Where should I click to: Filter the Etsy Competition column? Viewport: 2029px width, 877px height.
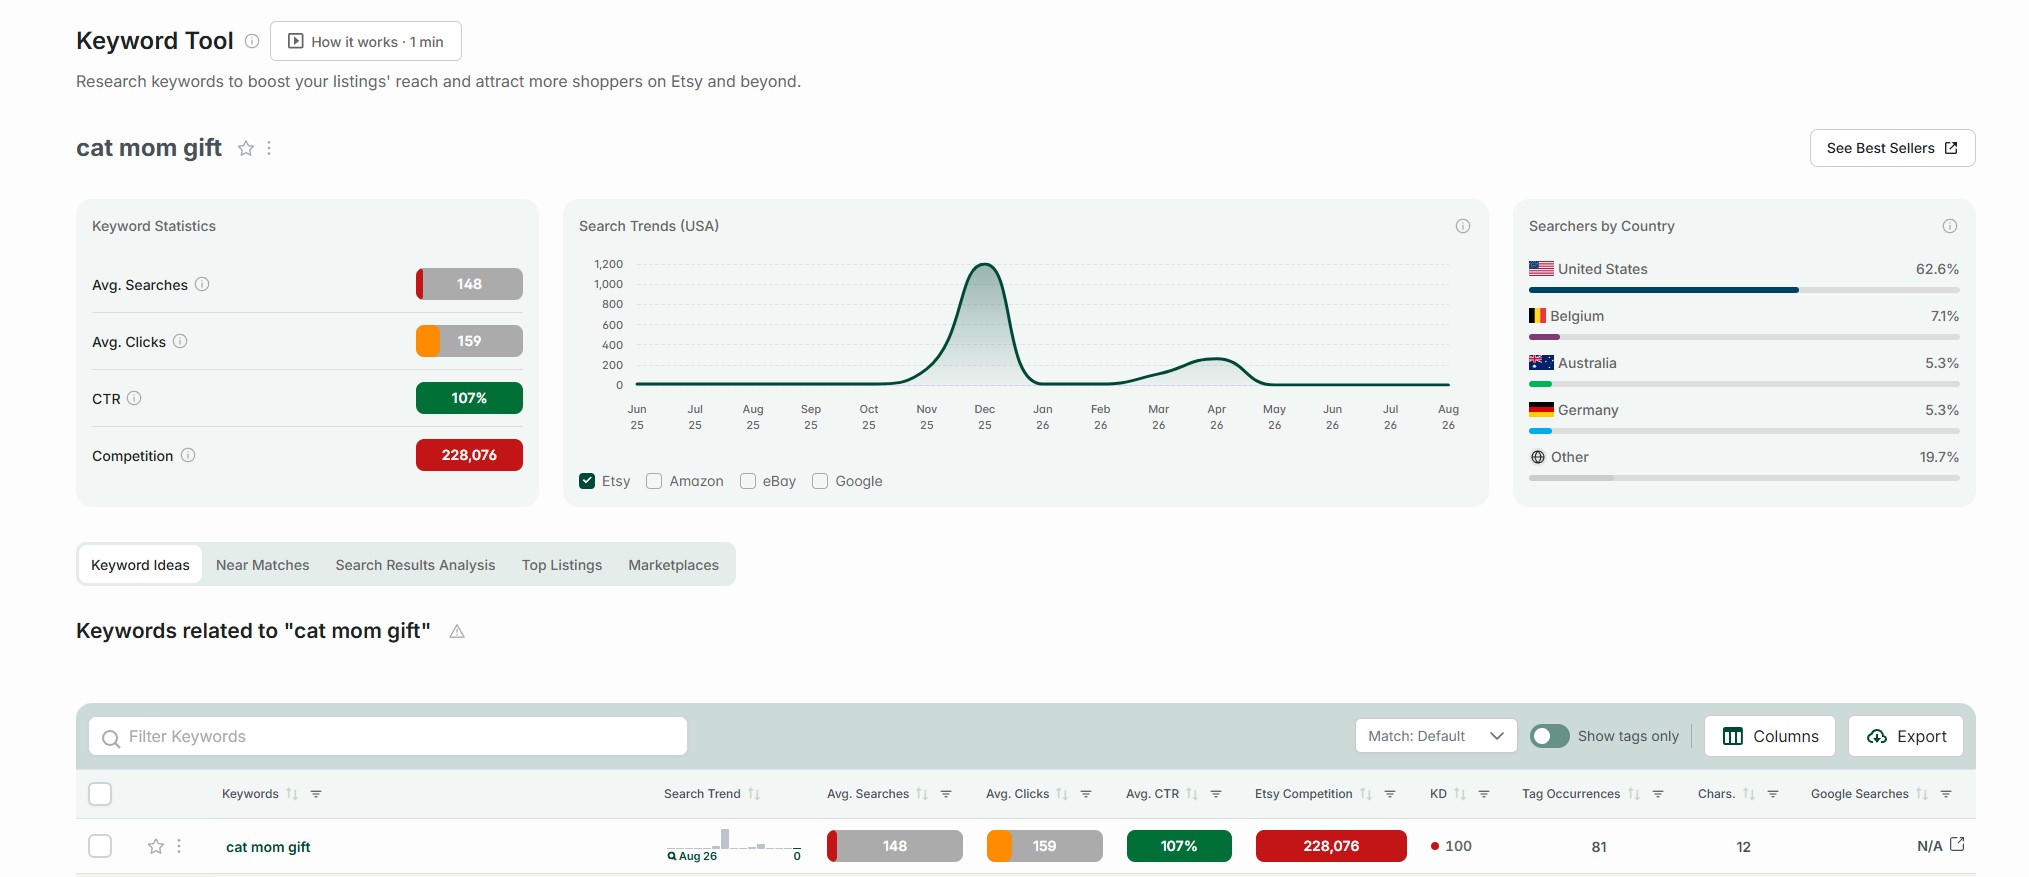[x=1390, y=794]
